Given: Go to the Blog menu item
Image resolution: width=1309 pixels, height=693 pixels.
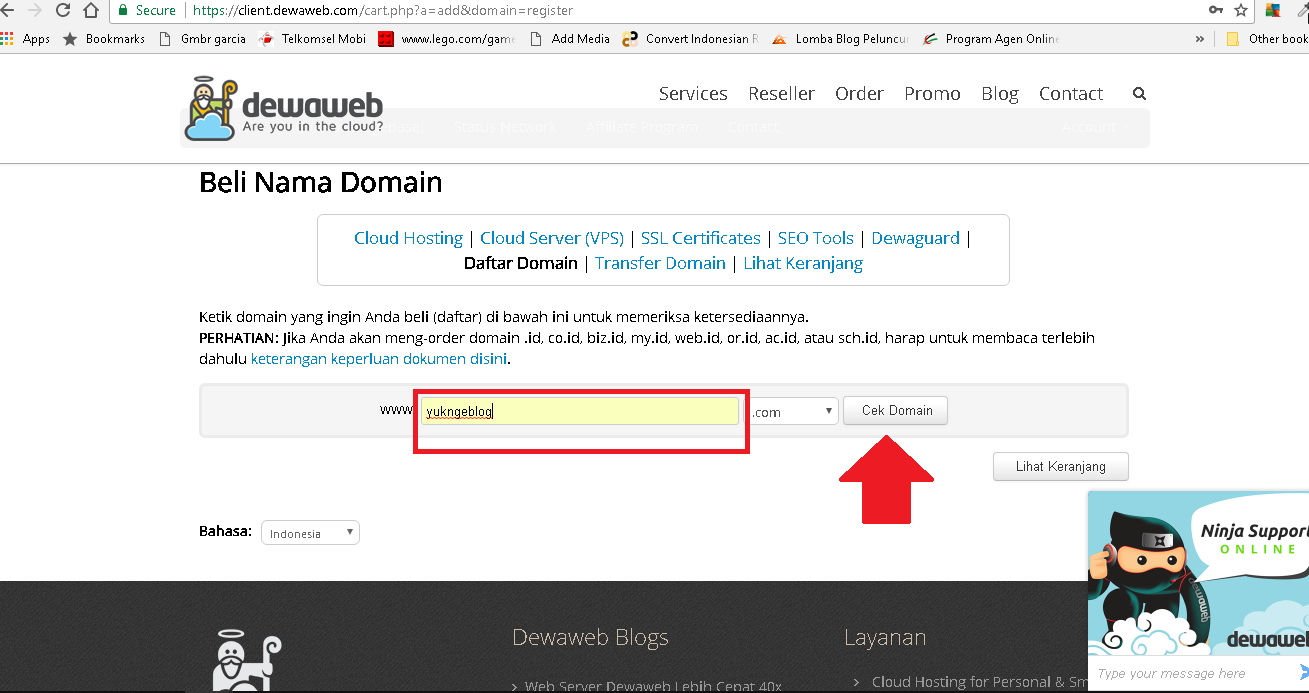Looking at the screenshot, I should click(x=1000, y=93).
